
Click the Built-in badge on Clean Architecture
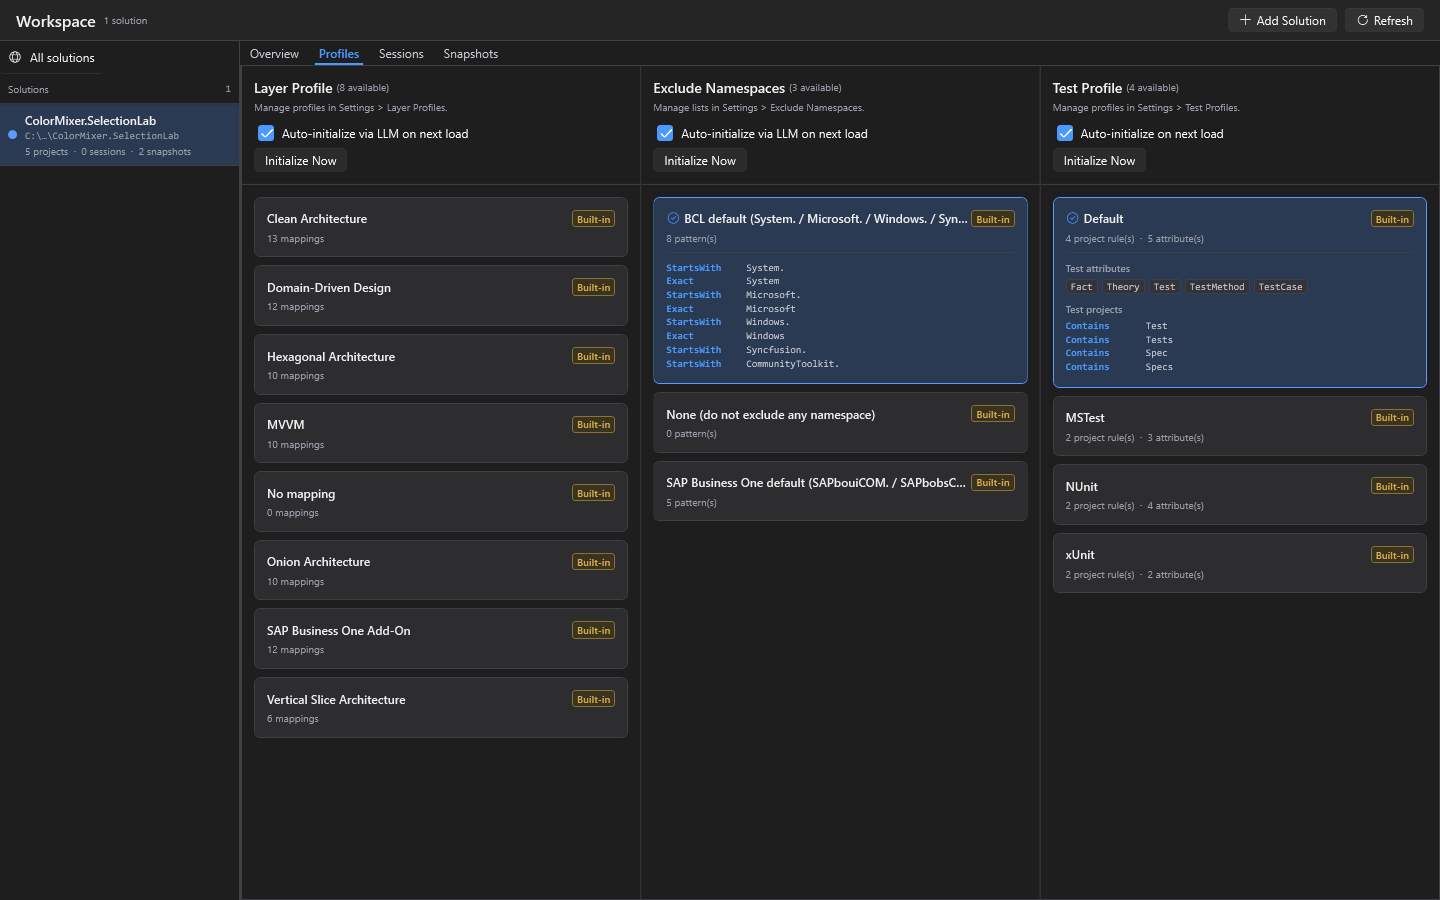click(x=594, y=219)
